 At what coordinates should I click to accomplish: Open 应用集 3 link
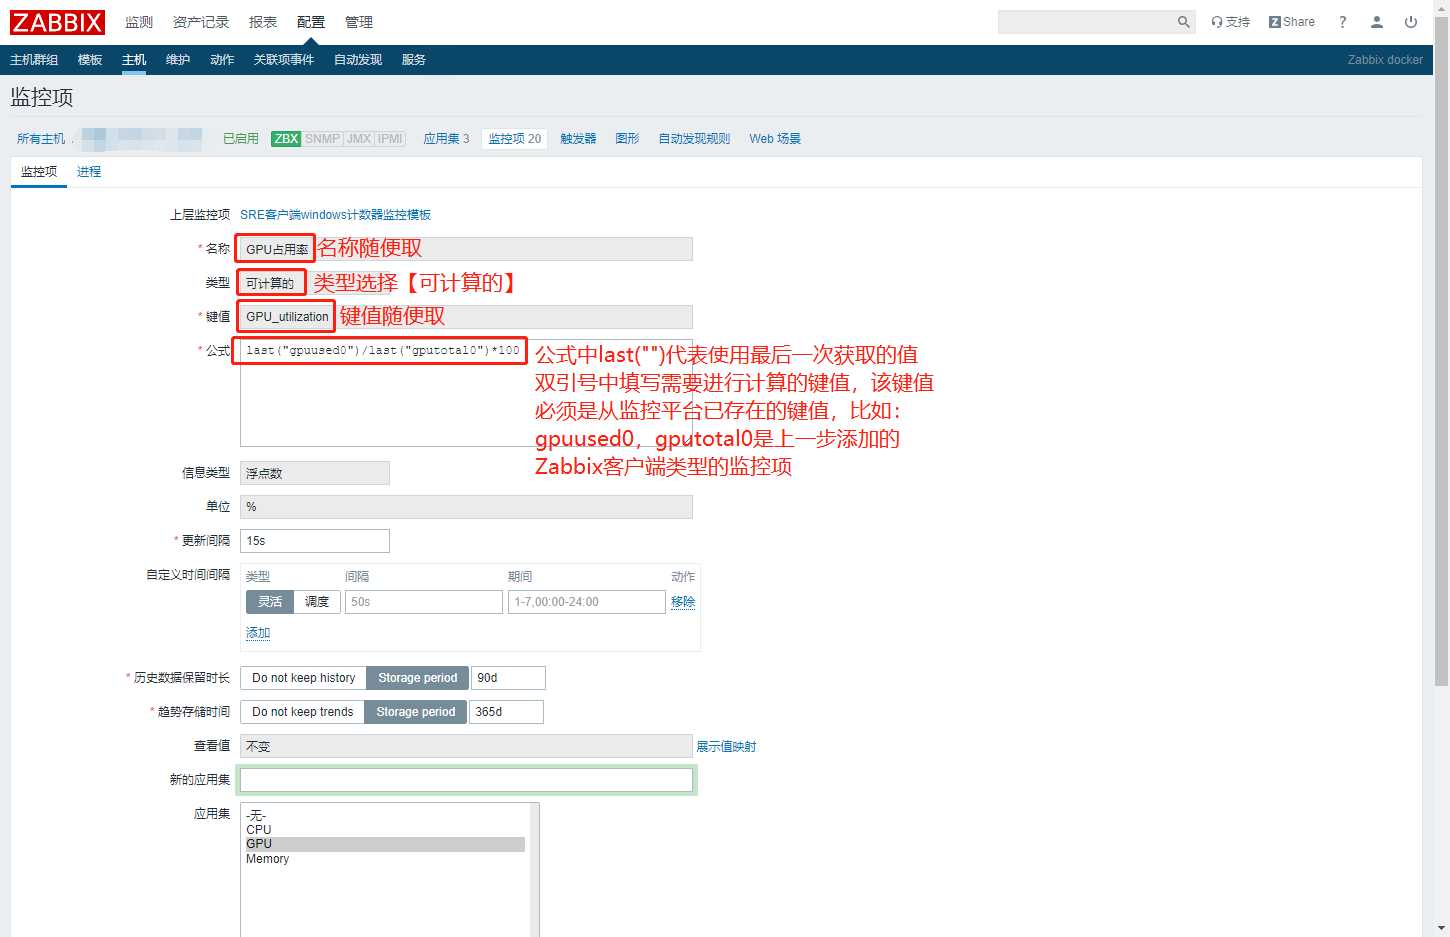446,139
